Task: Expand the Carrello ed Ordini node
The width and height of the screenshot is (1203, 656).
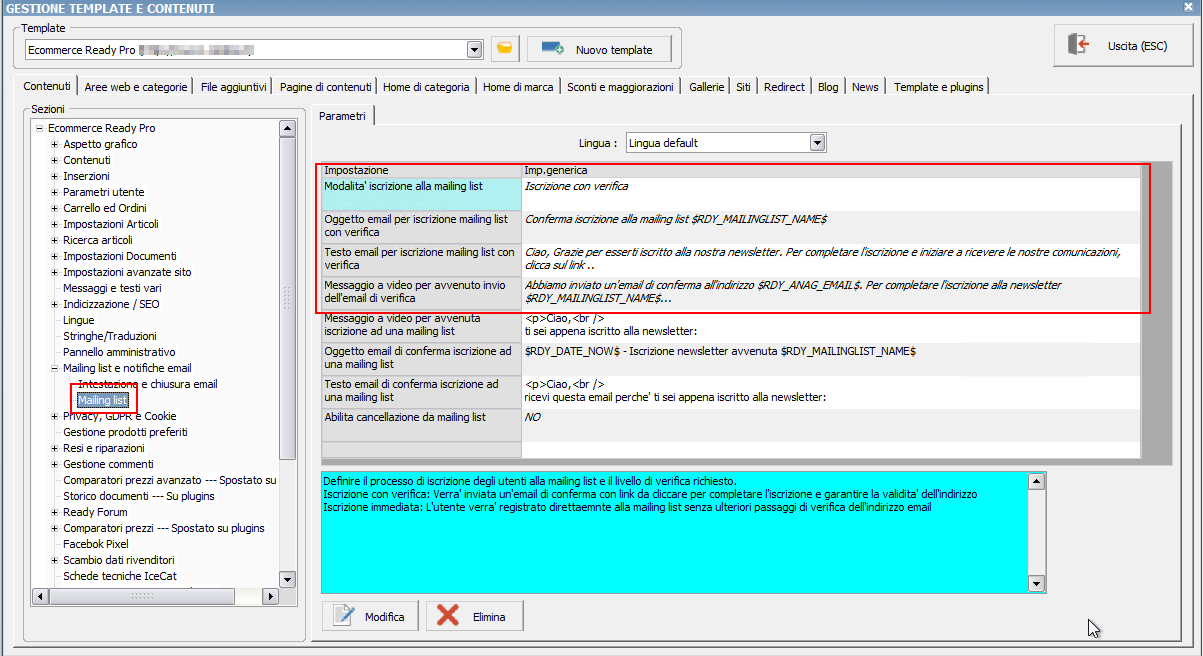Action: 55,208
